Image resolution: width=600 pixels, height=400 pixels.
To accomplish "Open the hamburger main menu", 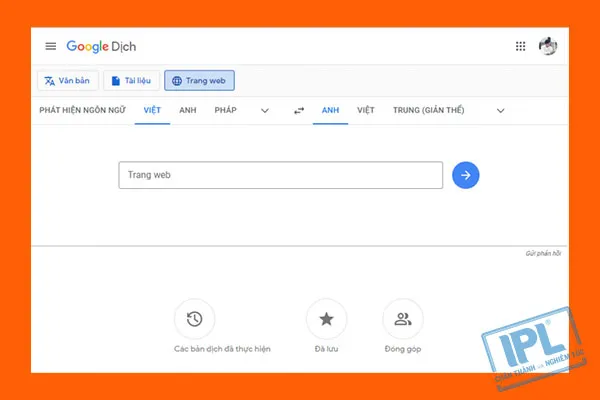I will 51,46.
